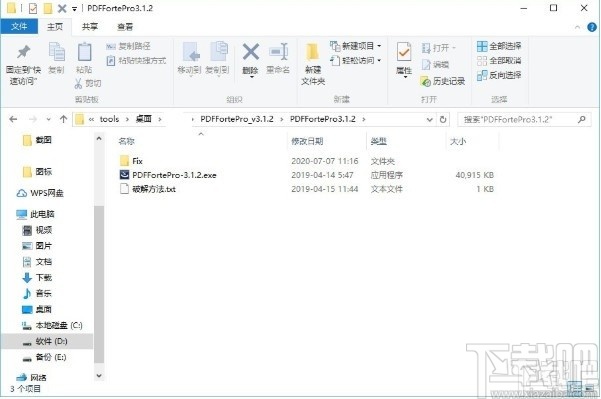Click the Delete X icon
601x399 pixels.
pyautogui.click(x=251, y=52)
